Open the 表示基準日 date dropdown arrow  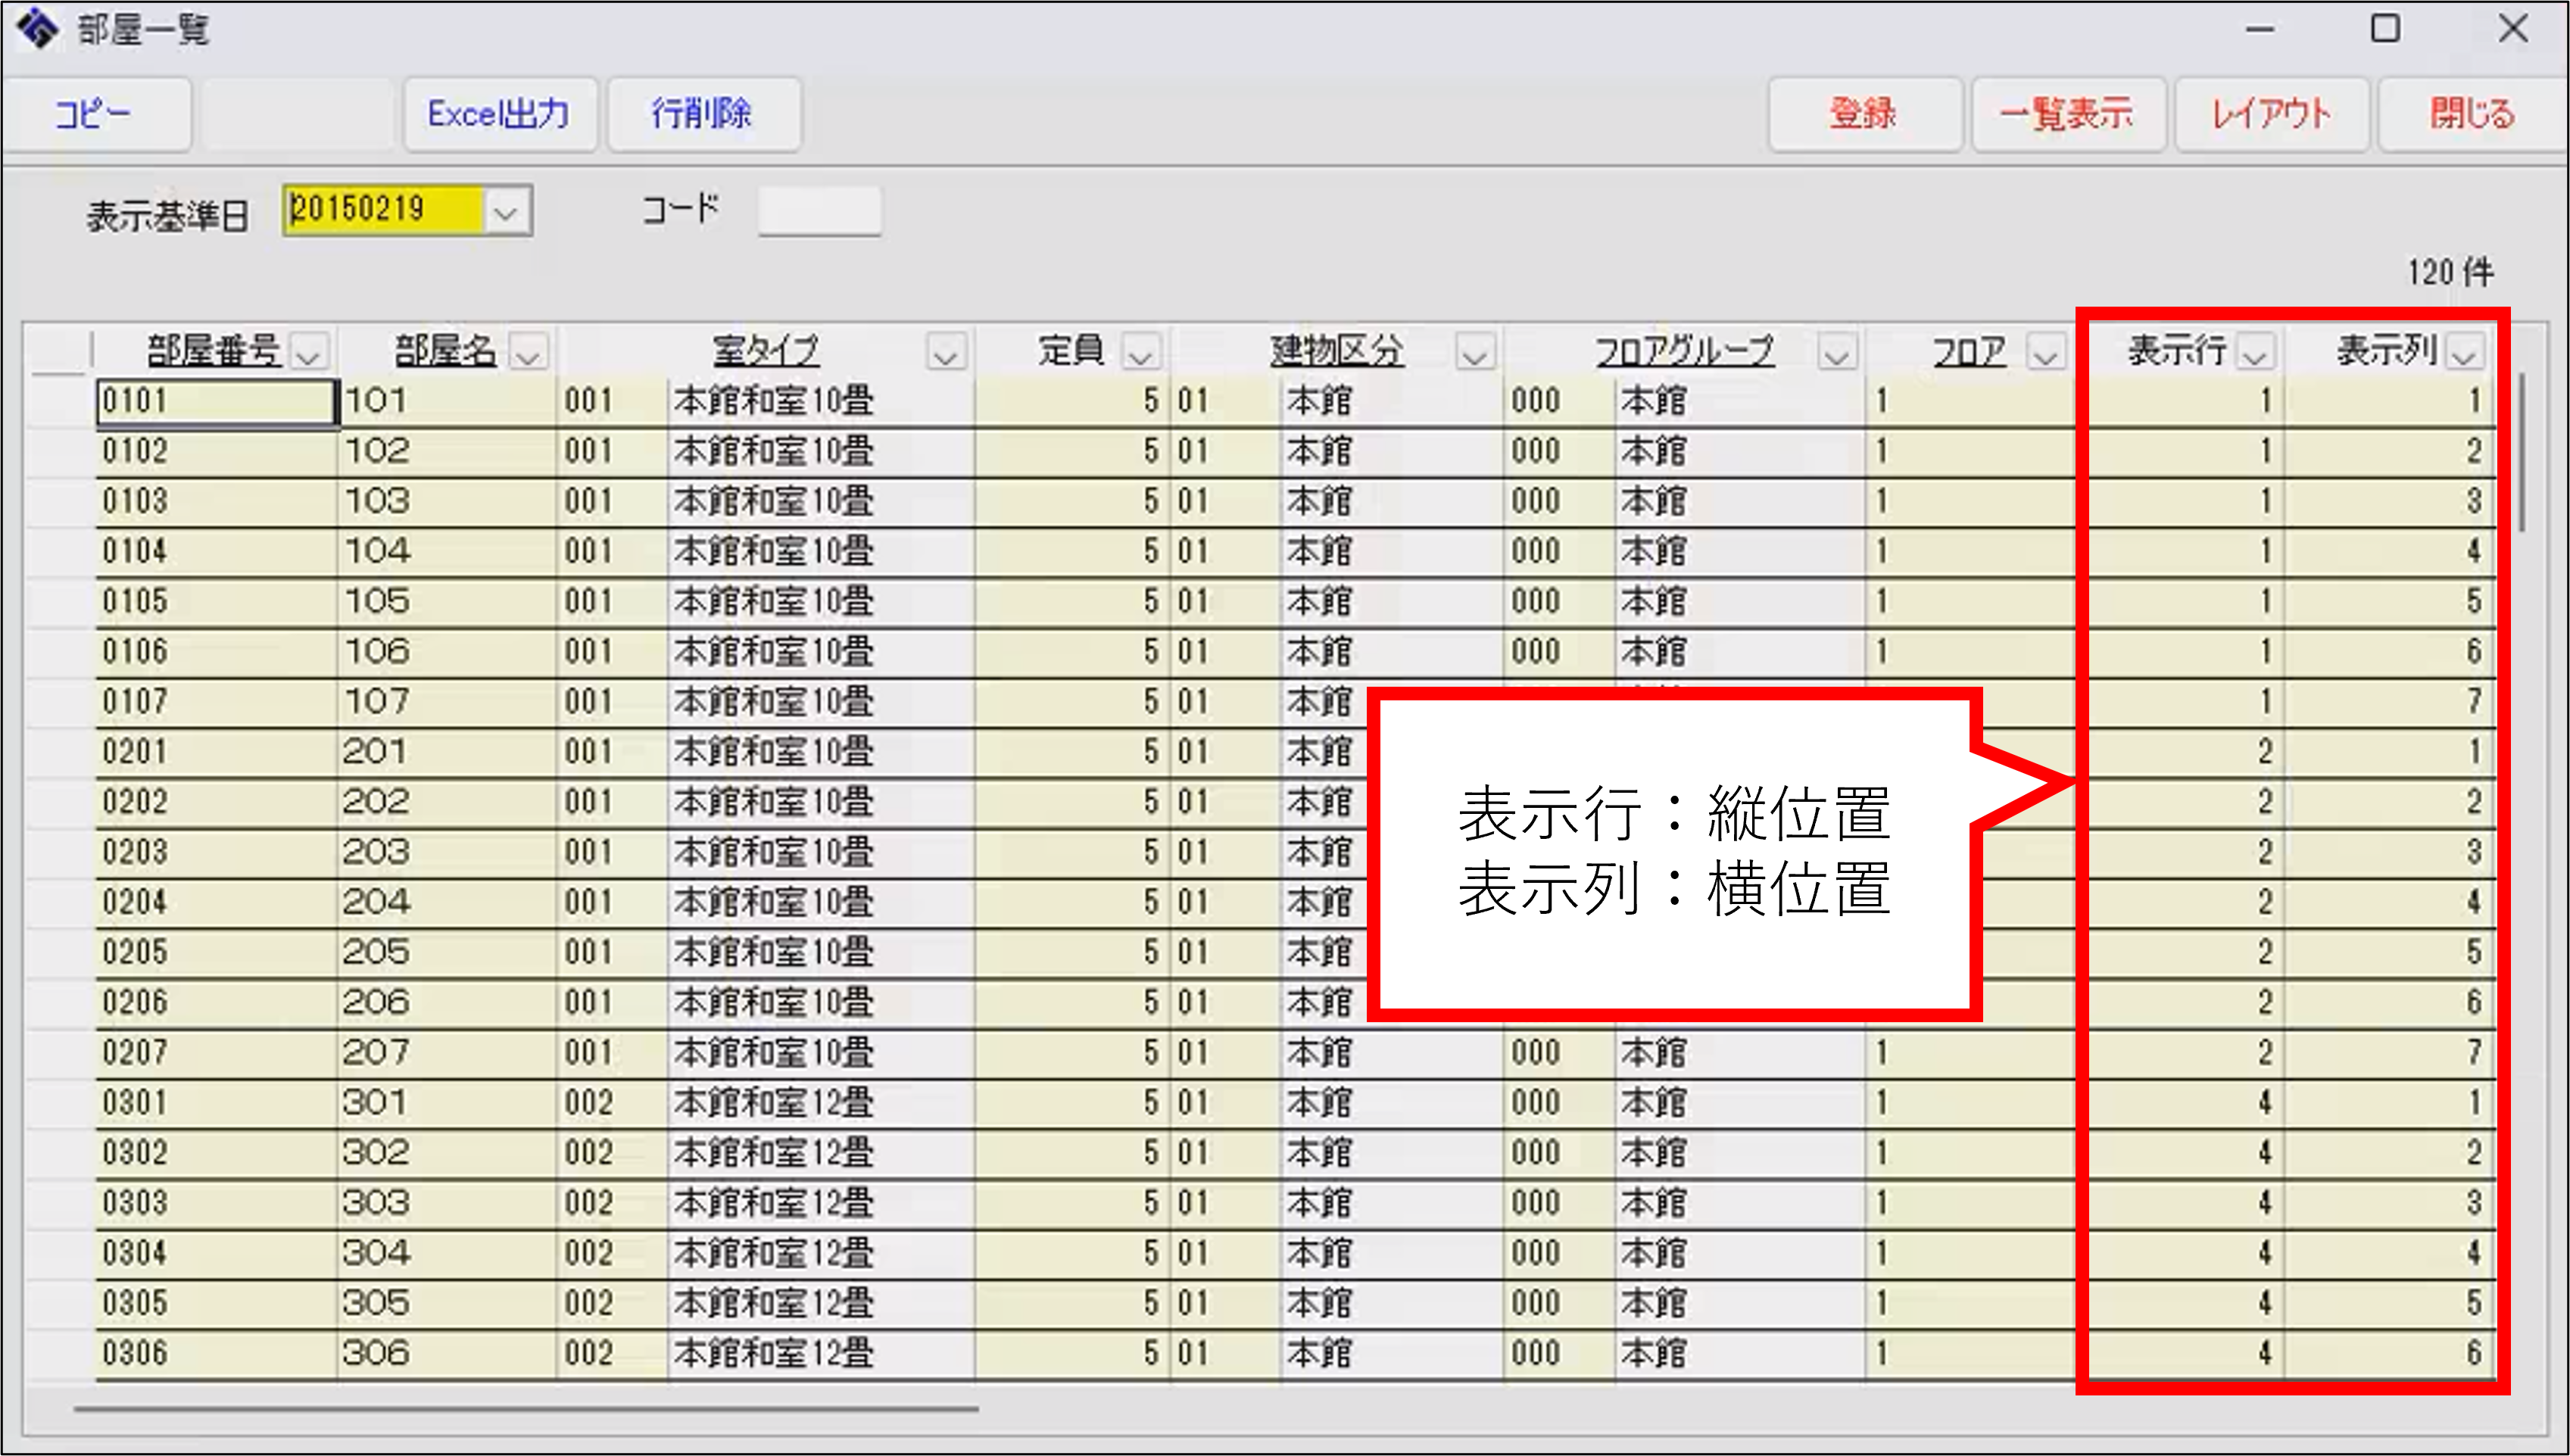click(506, 212)
